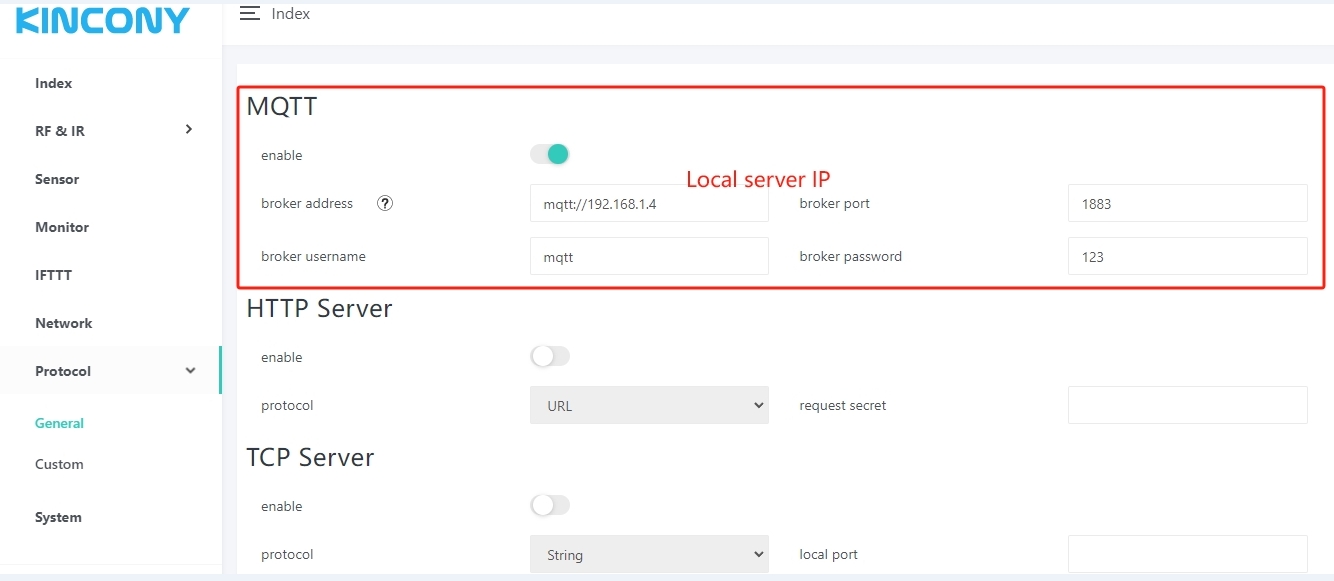Enable the HTTP Server toggle
This screenshot has height=581, width=1334.
pyautogui.click(x=550, y=356)
